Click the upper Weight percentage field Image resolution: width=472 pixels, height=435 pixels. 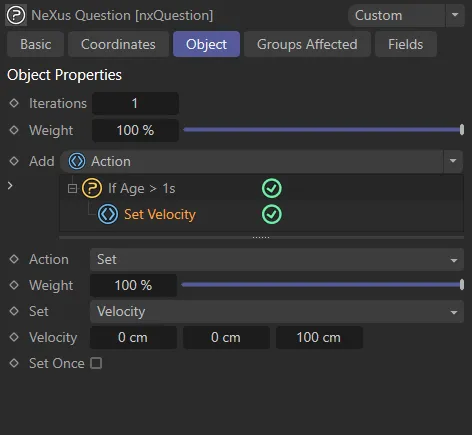(x=135, y=130)
